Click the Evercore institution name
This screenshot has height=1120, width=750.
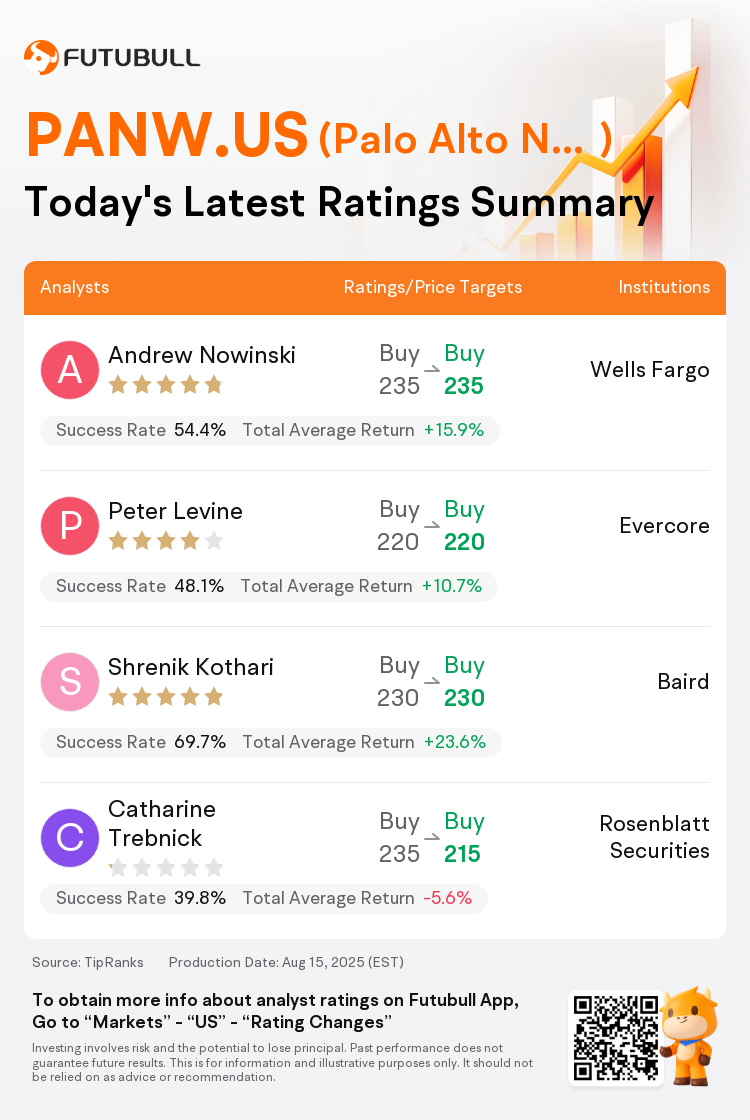pos(664,526)
